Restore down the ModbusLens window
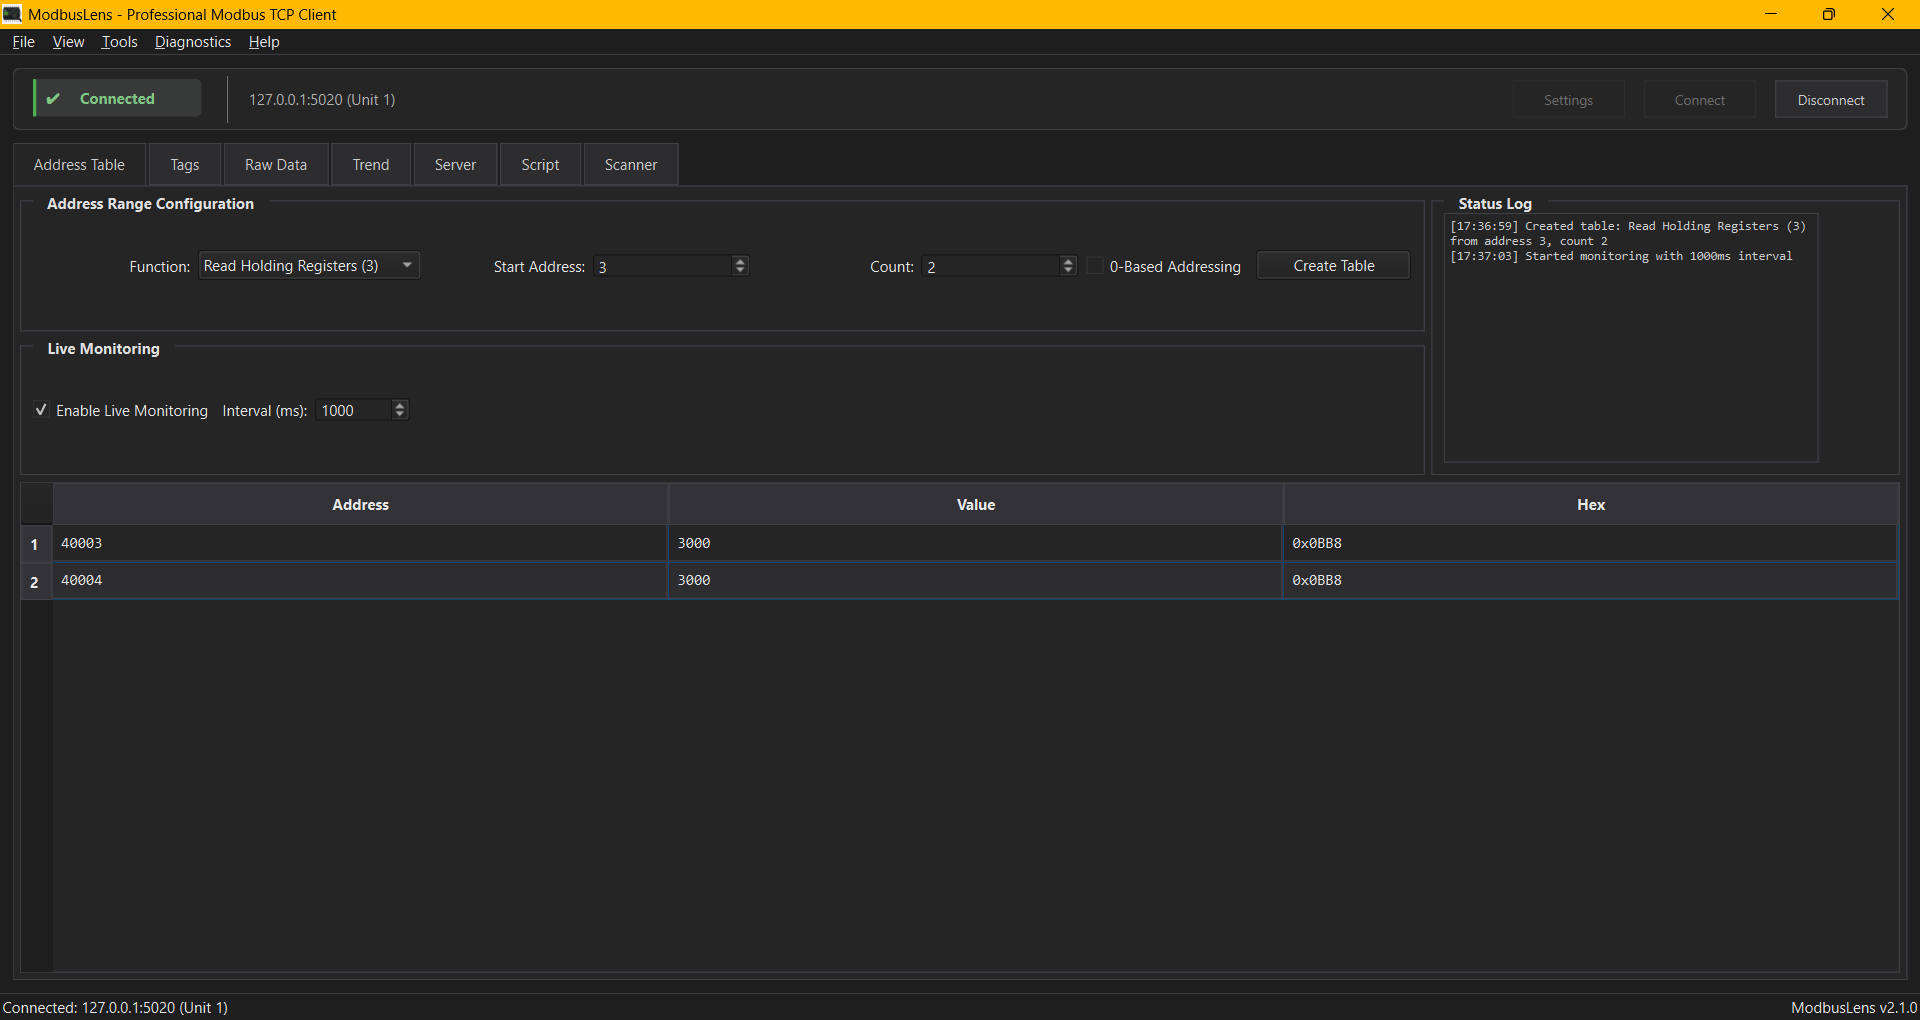This screenshot has width=1920, height=1020. (1829, 14)
